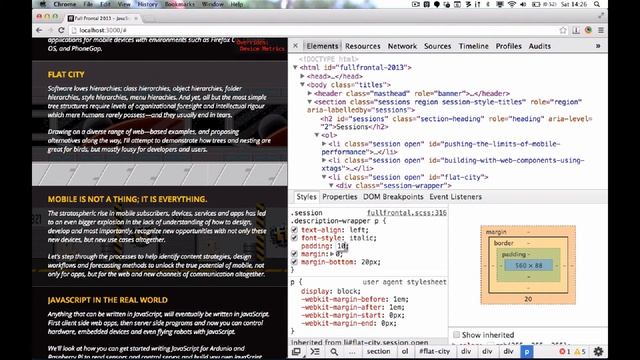The height and width of the screenshot is (360, 640).
Task: Select the section breadcrumb
Action: 378,351
